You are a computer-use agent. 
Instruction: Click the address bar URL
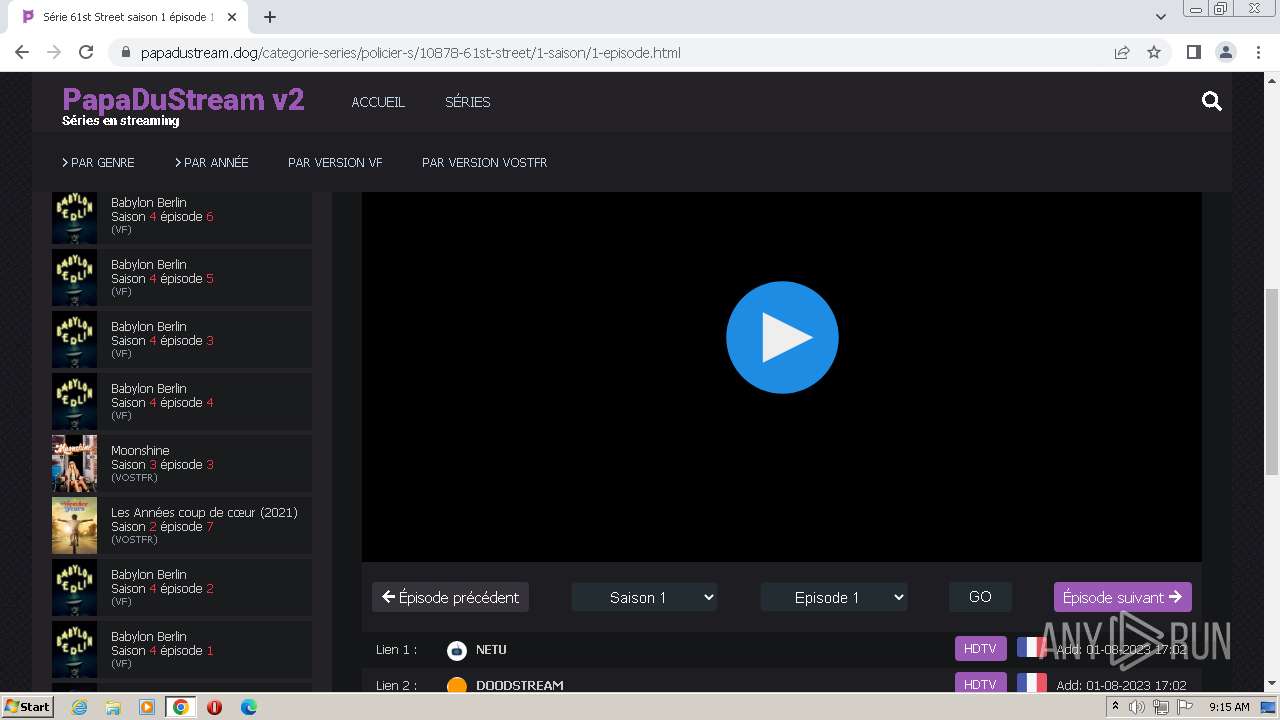pyautogui.click(x=410, y=52)
